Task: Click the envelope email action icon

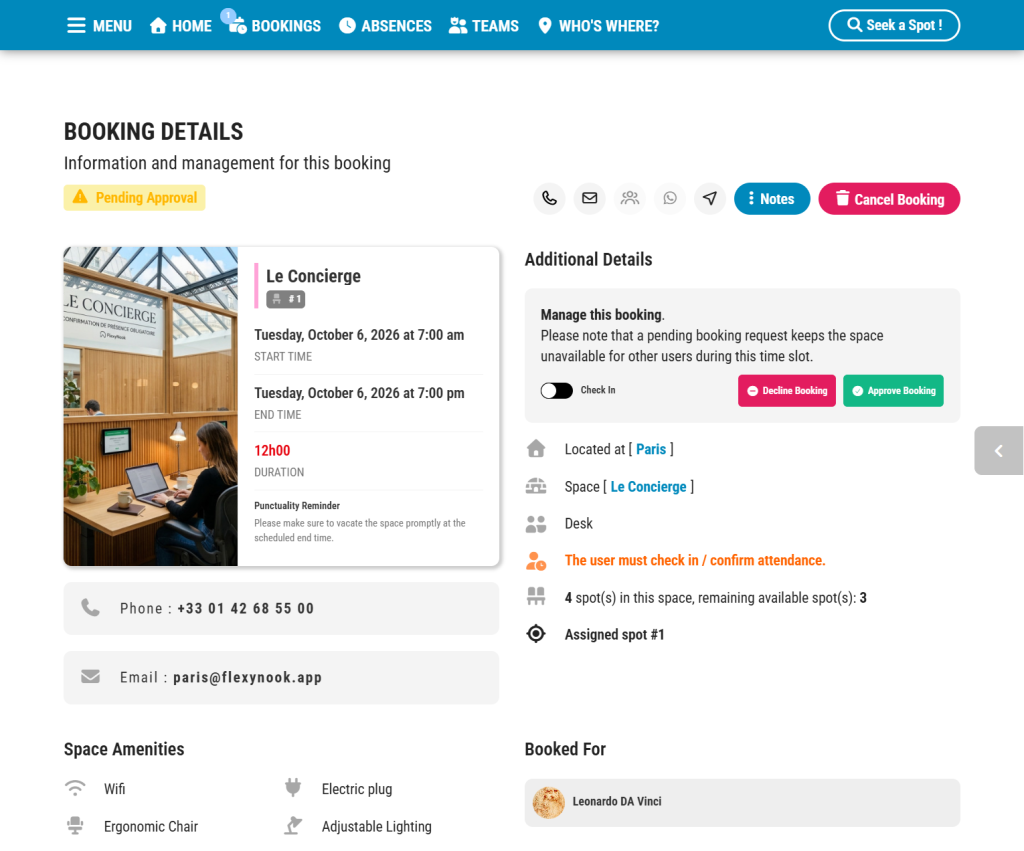Action: [x=590, y=199]
